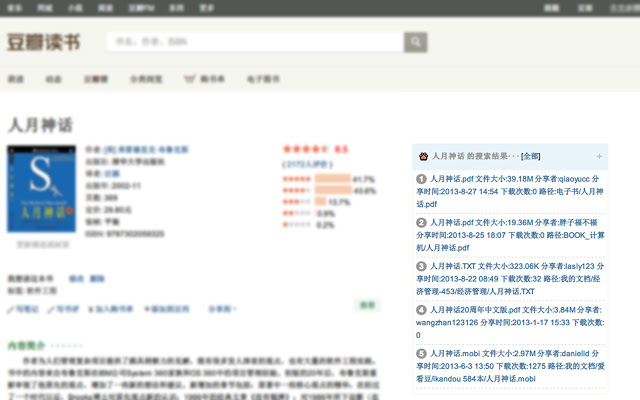Click the pencil icon next to 写笔记
This screenshot has width=640, height=400.
point(11,310)
